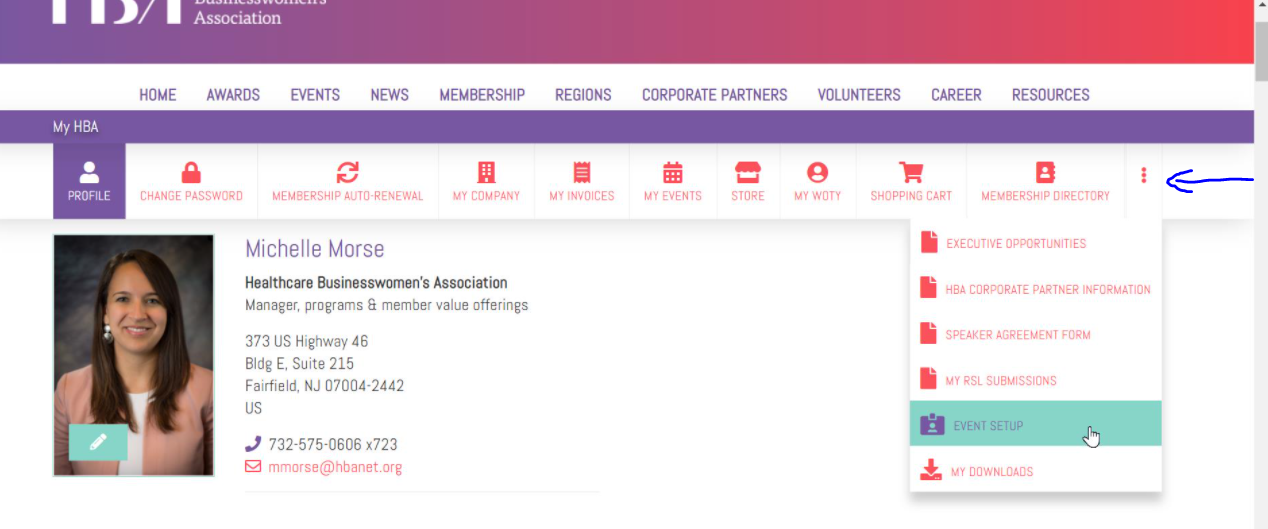This screenshot has height=529, width=1268.
Task: Open the CORPORATE PARTNERS navigation menu
Action: [715, 95]
